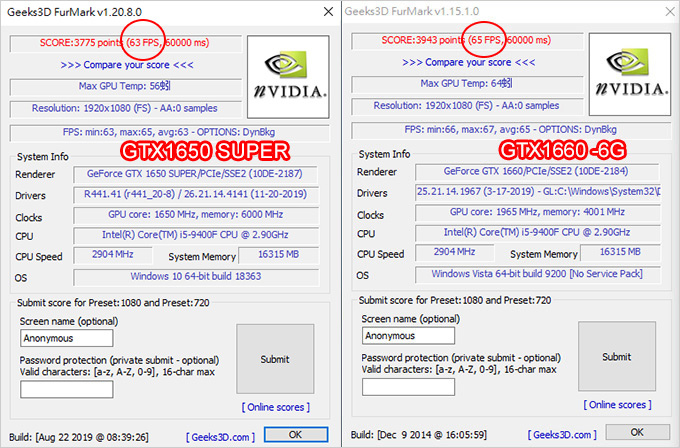Click the NVIDIA logo in v1.20.8.0 window

tap(288, 77)
